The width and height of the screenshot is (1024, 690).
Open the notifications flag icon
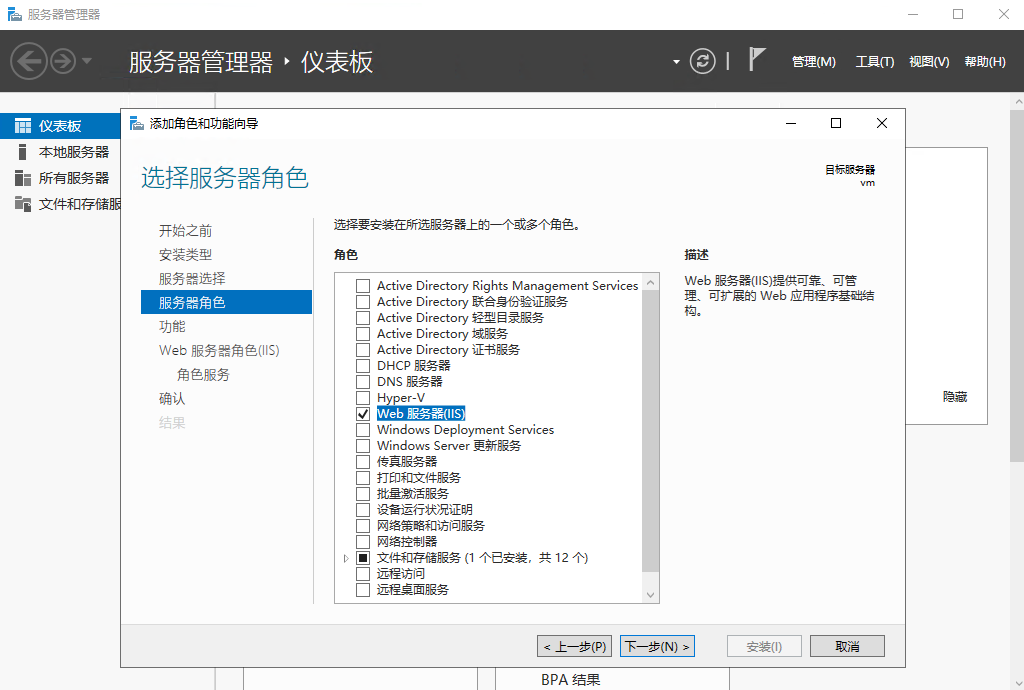pos(757,60)
